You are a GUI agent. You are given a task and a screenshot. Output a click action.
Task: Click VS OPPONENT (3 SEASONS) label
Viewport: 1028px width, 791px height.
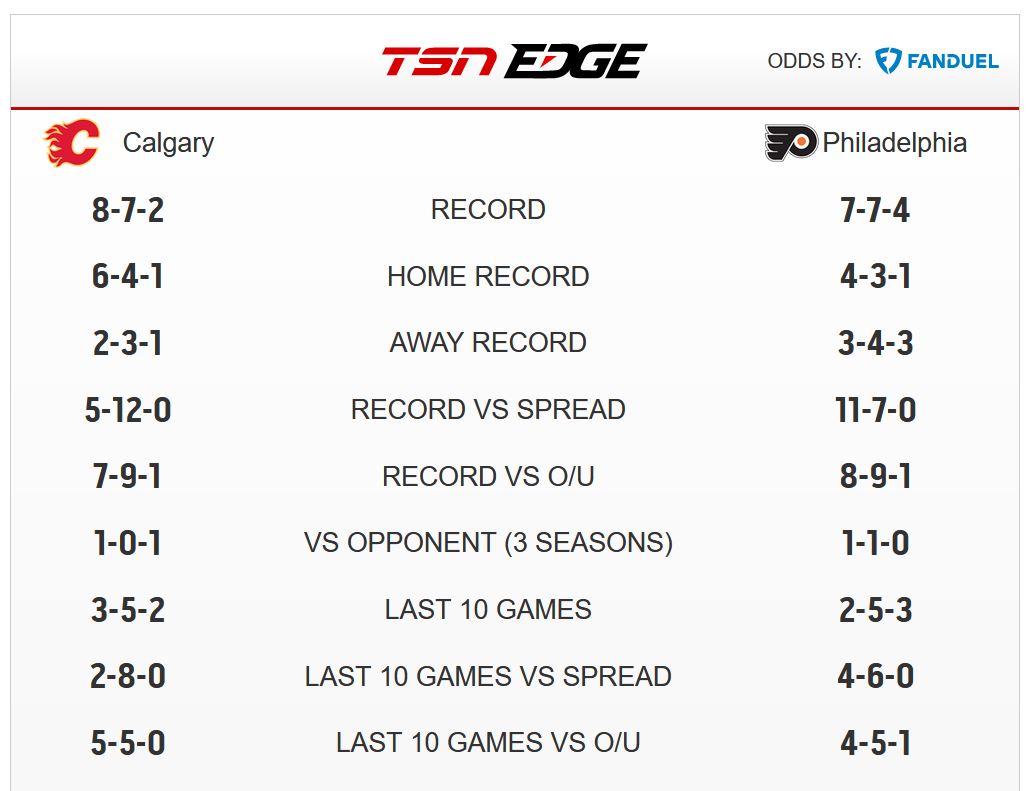(x=488, y=543)
